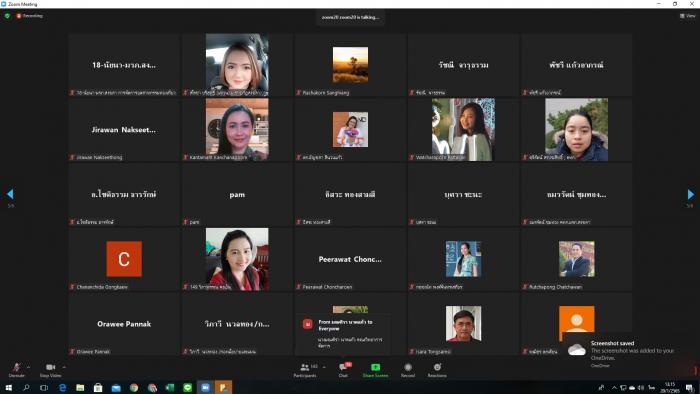Open Task View on the taskbar

[x=44, y=388]
